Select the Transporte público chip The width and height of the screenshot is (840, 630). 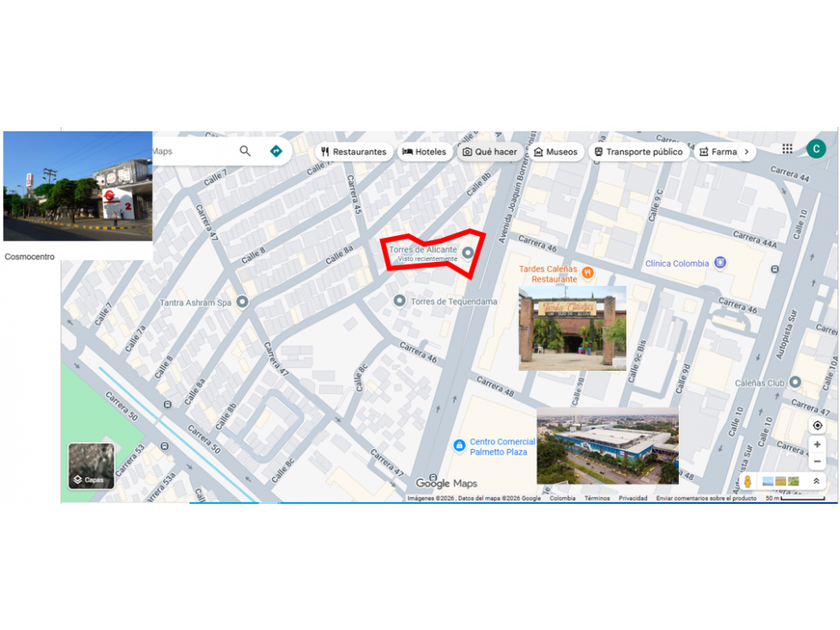pyautogui.click(x=639, y=152)
